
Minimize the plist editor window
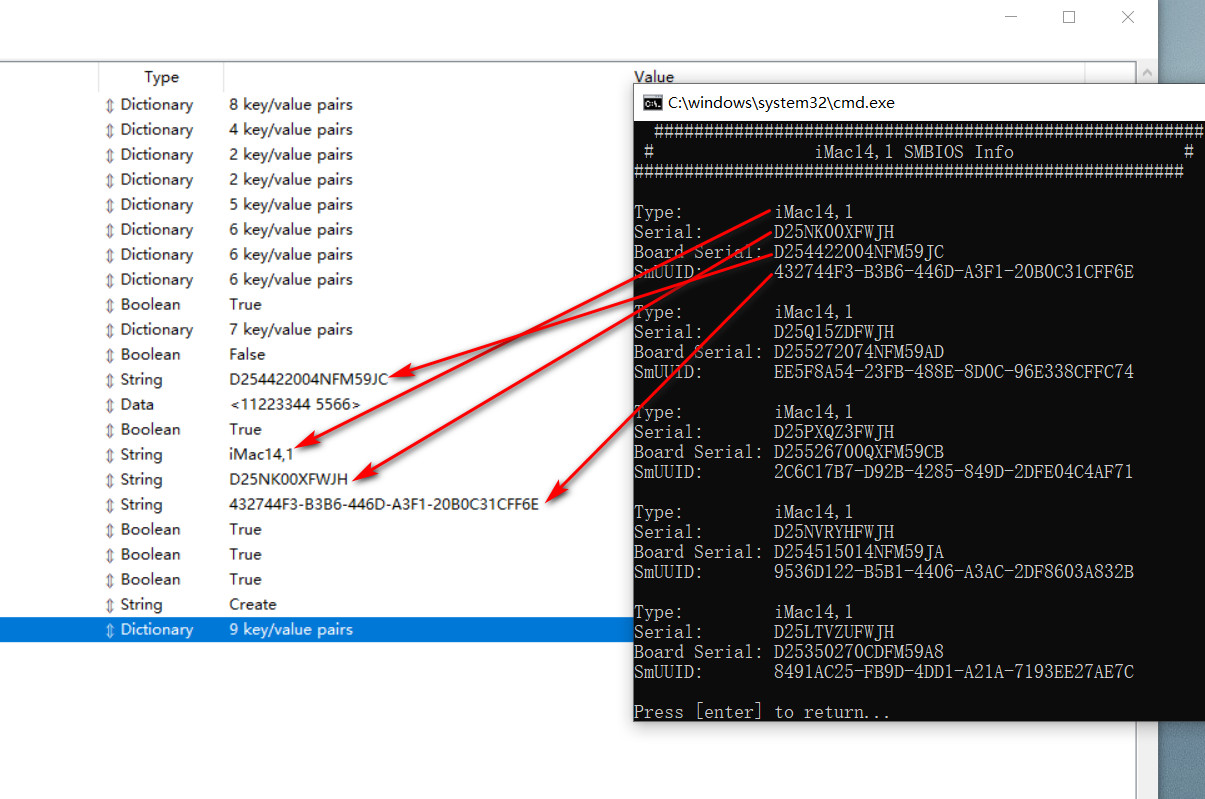point(1011,17)
